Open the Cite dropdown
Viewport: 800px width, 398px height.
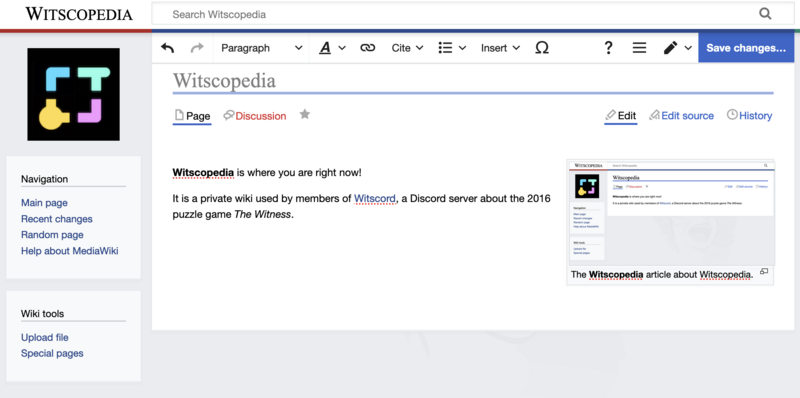coord(407,48)
